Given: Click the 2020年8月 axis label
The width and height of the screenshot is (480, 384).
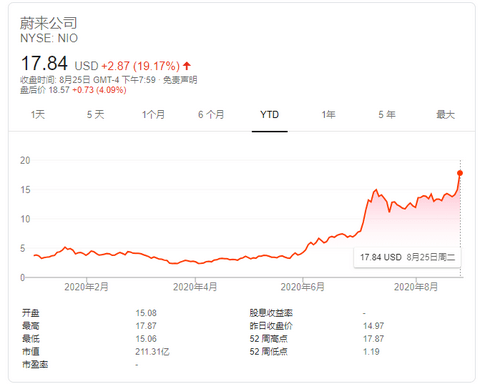Looking at the screenshot, I should point(416,287).
